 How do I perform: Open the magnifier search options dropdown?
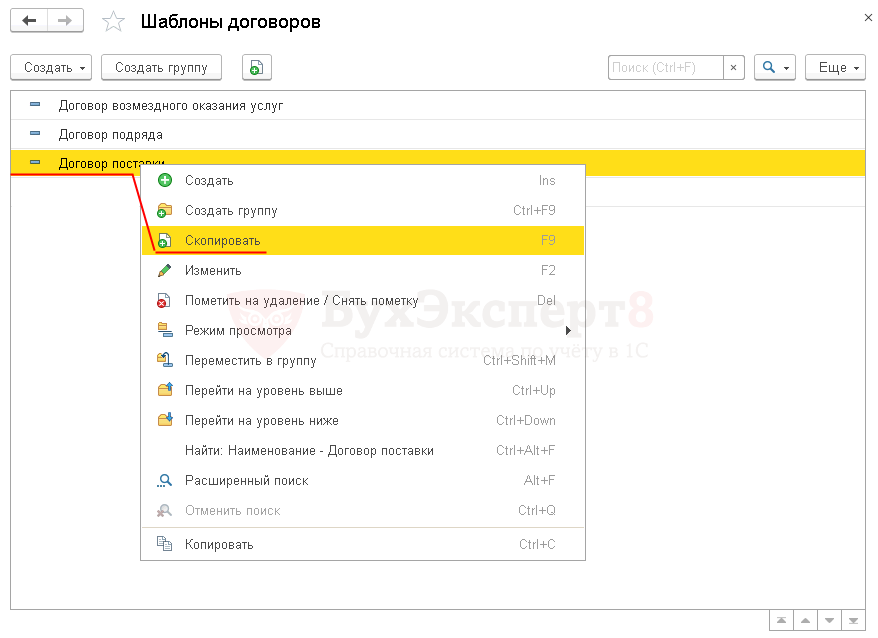[775, 68]
